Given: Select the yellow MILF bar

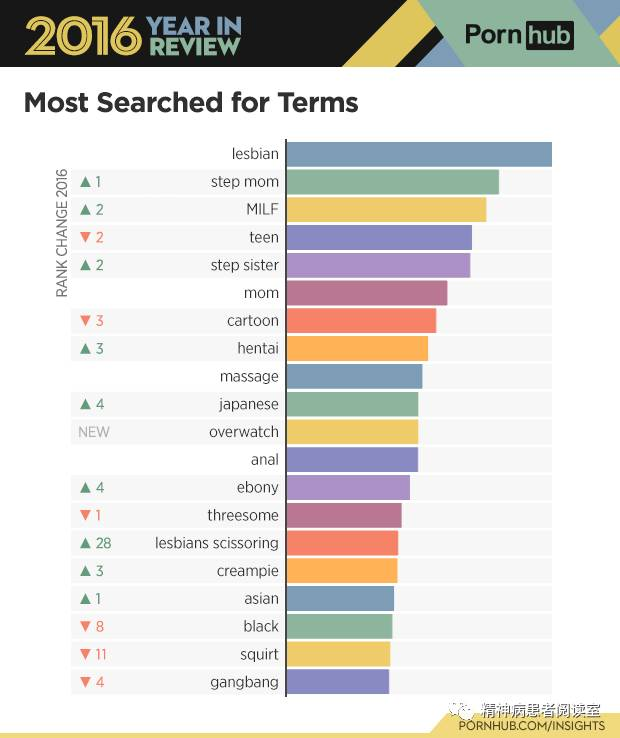Looking at the screenshot, I should click(386, 209).
